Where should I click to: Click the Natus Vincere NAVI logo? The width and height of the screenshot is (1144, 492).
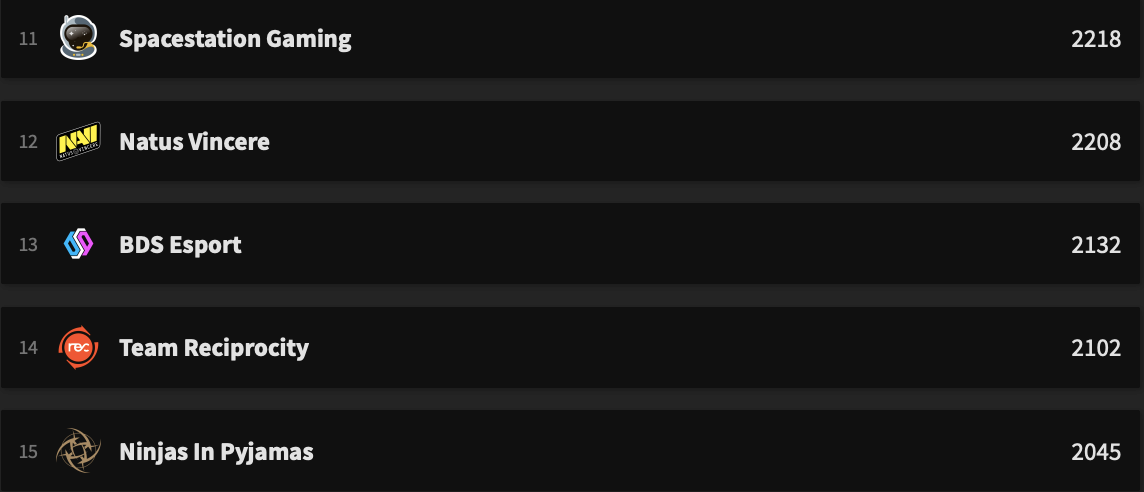(x=77, y=142)
